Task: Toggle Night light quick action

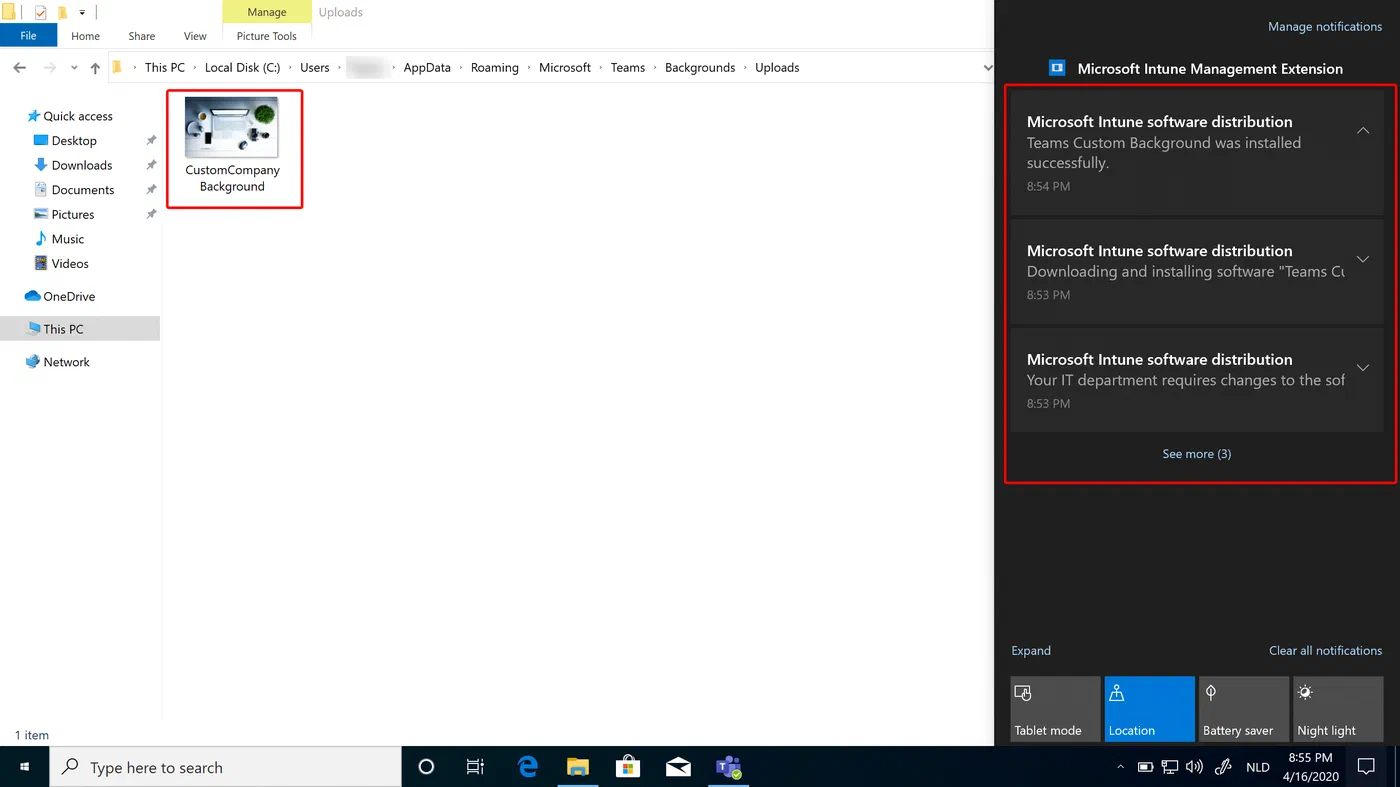Action: 1338,709
